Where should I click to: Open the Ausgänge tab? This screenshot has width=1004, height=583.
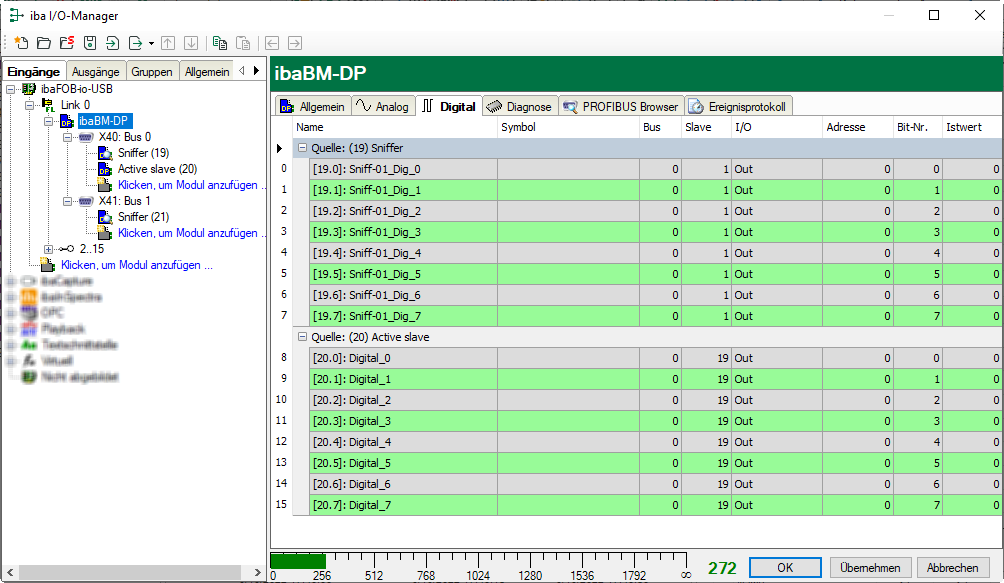coord(96,71)
